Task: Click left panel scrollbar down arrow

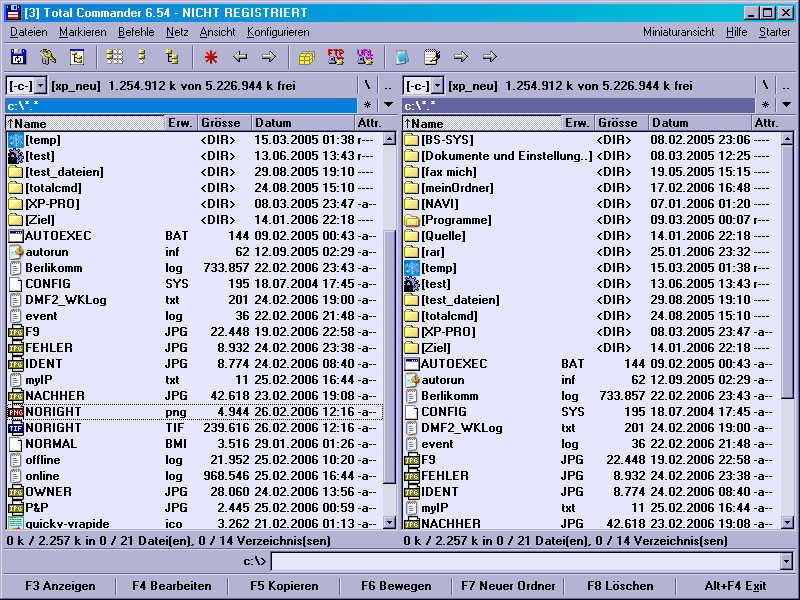Action: click(x=389, y=522)
